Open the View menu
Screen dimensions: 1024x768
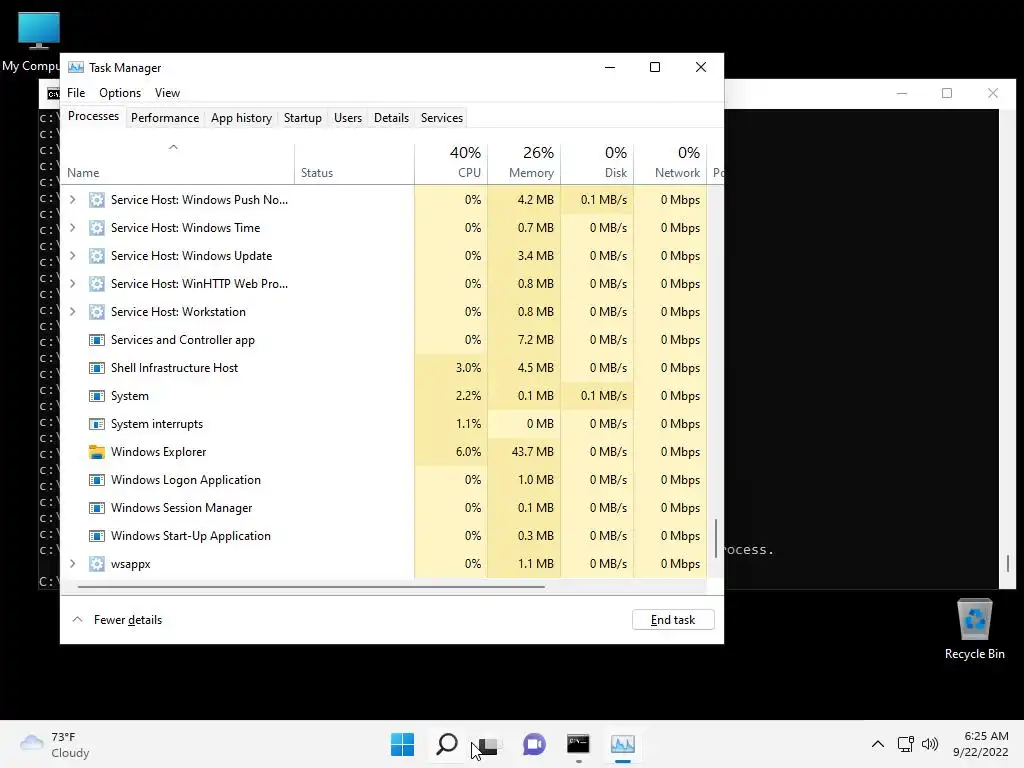tap(167, 93)
